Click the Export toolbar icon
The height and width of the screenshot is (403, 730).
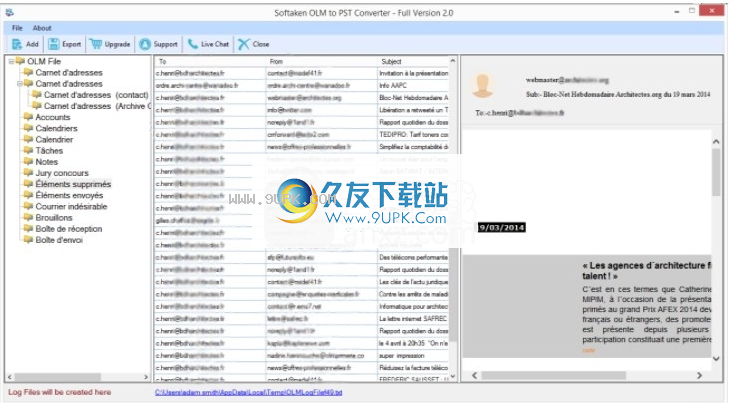[54, 44]
